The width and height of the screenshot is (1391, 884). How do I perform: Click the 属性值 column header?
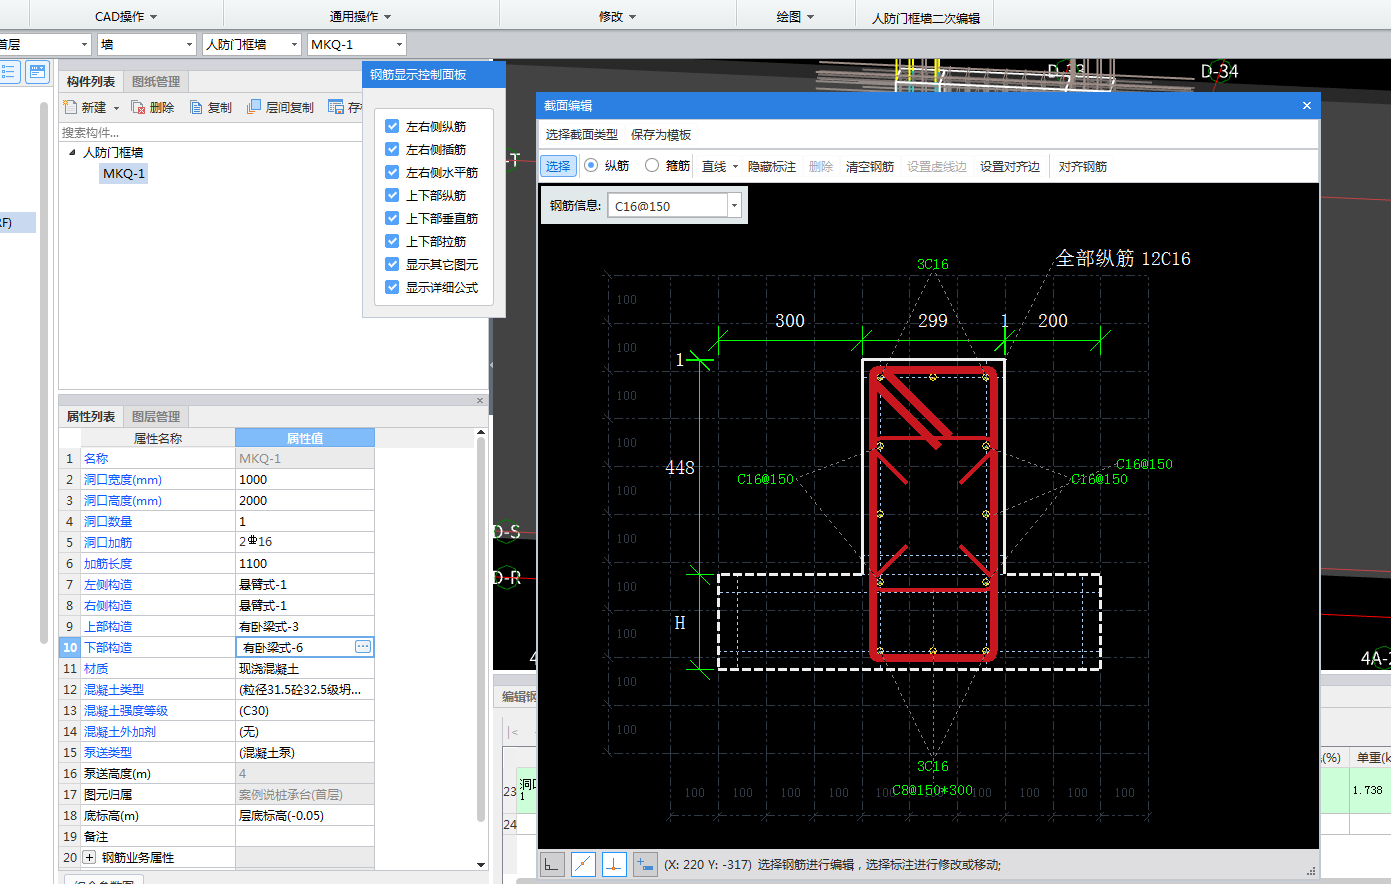point(305,438)
